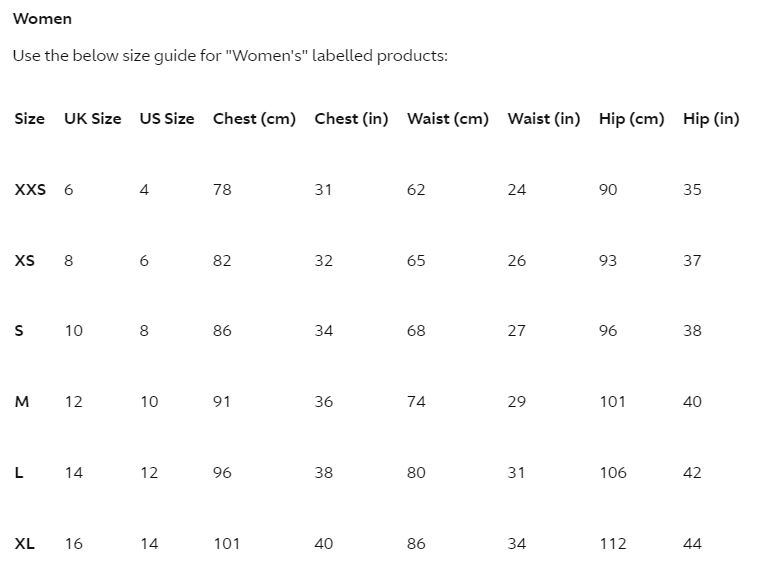The image size is (766, 568).
Task: Click the Waist (in) column header
Action: 544,119
